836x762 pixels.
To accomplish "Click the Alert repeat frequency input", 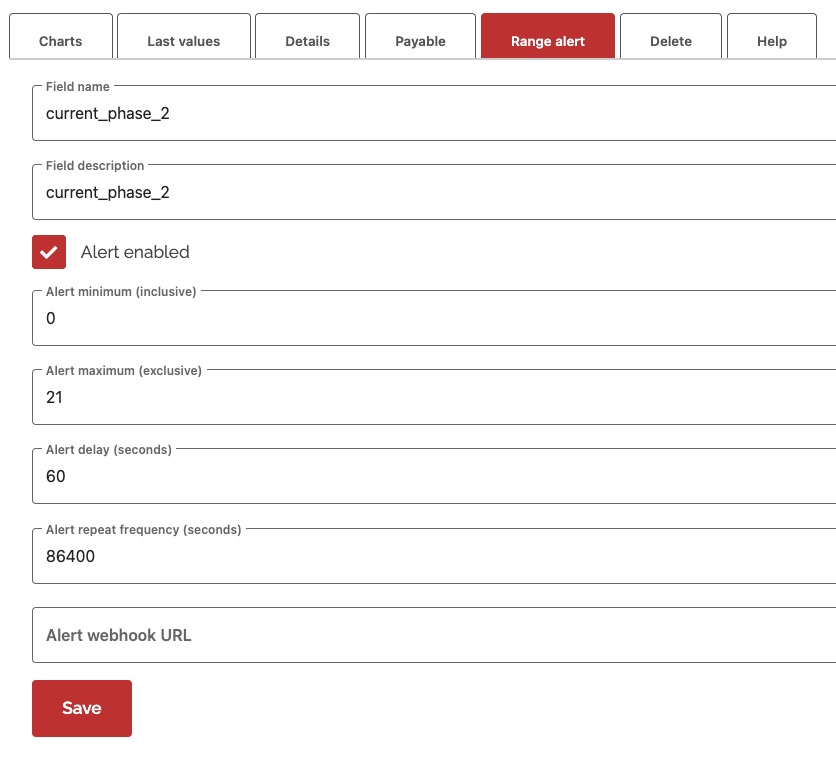I will click(400, 556).
